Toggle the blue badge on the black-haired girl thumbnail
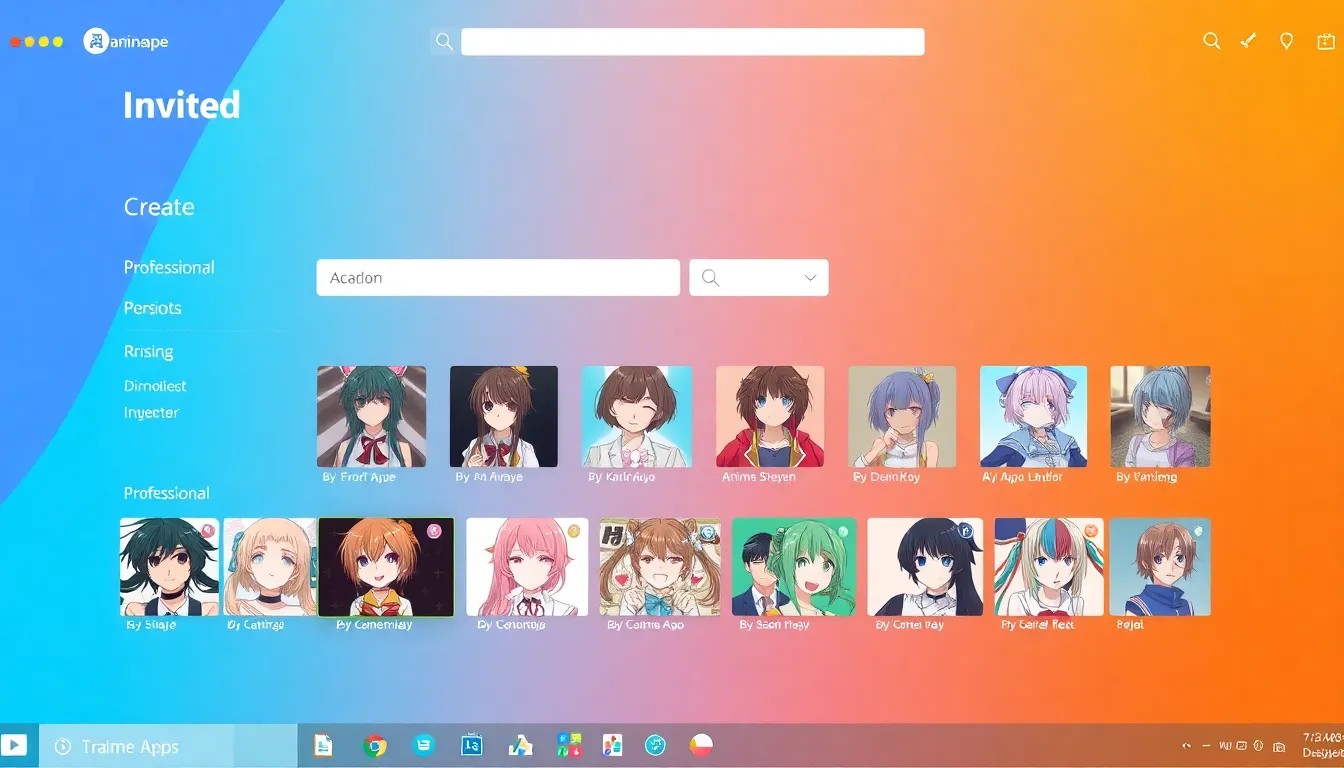The image size is (1344, 768). 965,531
